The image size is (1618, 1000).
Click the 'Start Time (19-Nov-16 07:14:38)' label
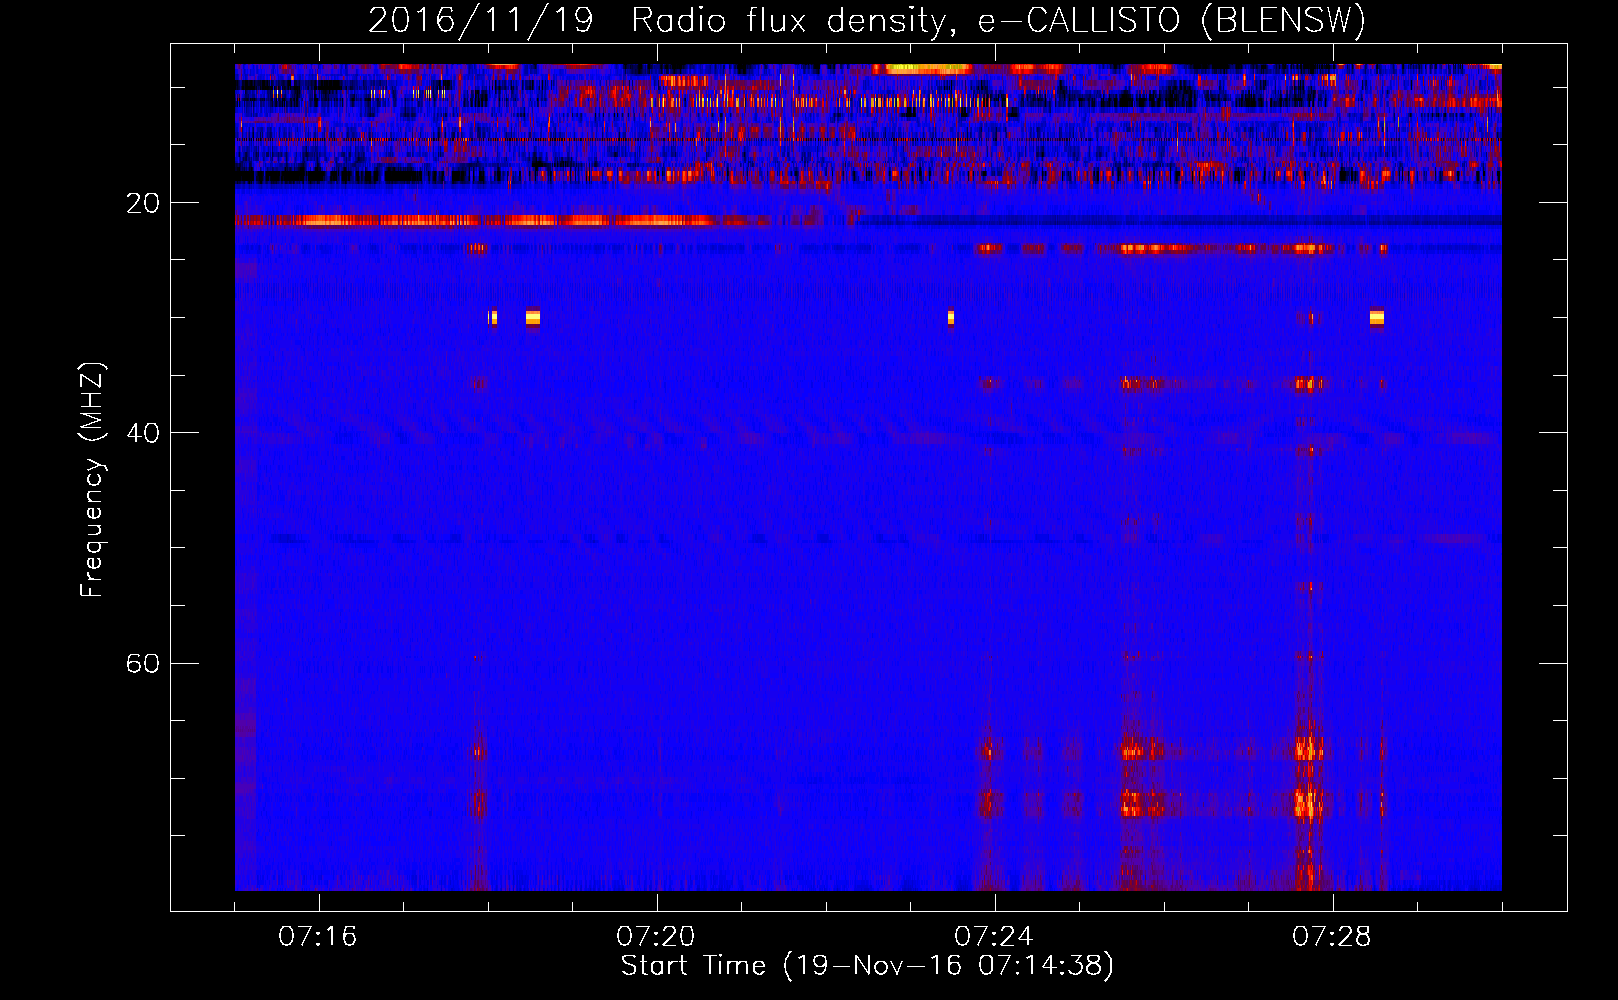click(x=867, y=966)
